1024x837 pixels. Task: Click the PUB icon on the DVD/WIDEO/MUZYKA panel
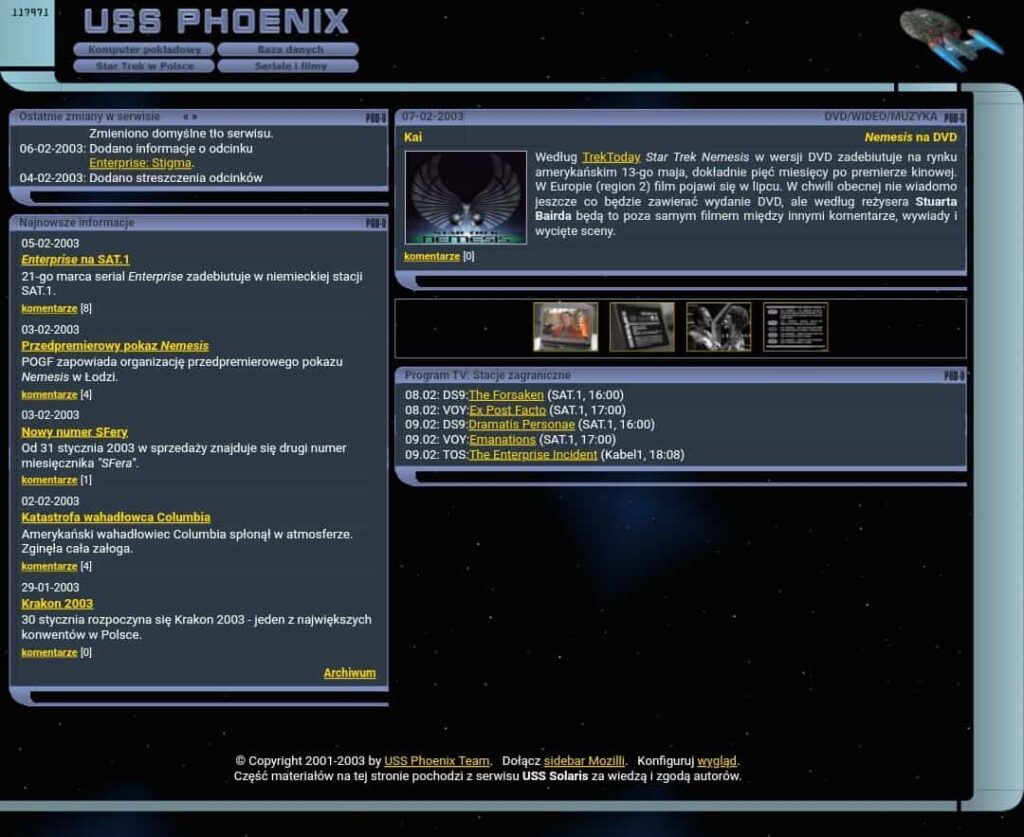tap(954, 118)
